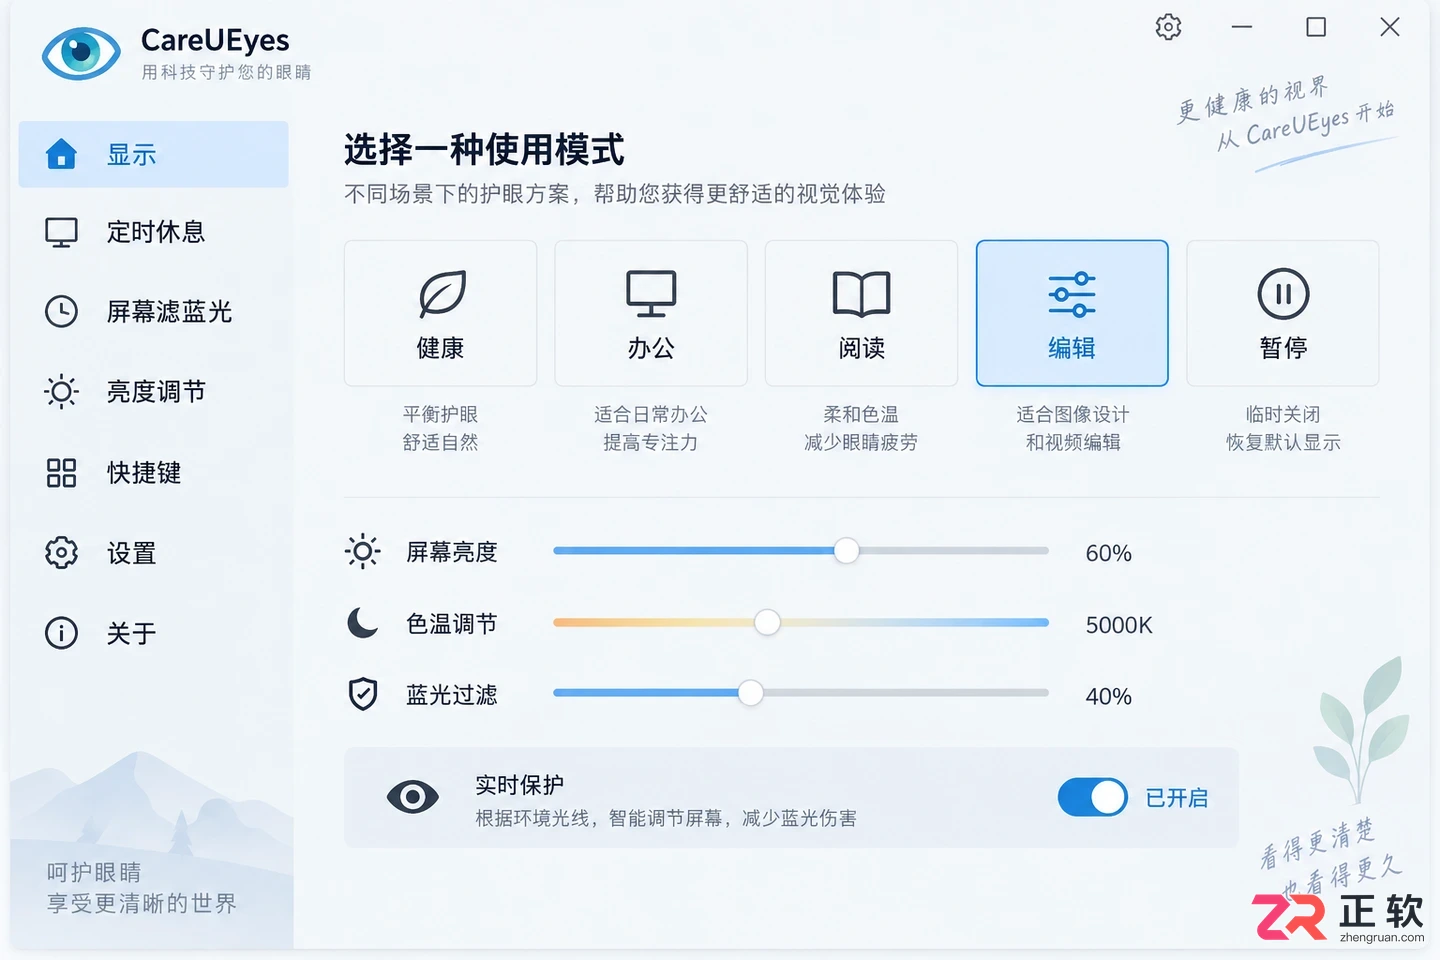Click the 平衡护眼 舒适自然 description
1440x960 pixels.
(x=440, y=428)
